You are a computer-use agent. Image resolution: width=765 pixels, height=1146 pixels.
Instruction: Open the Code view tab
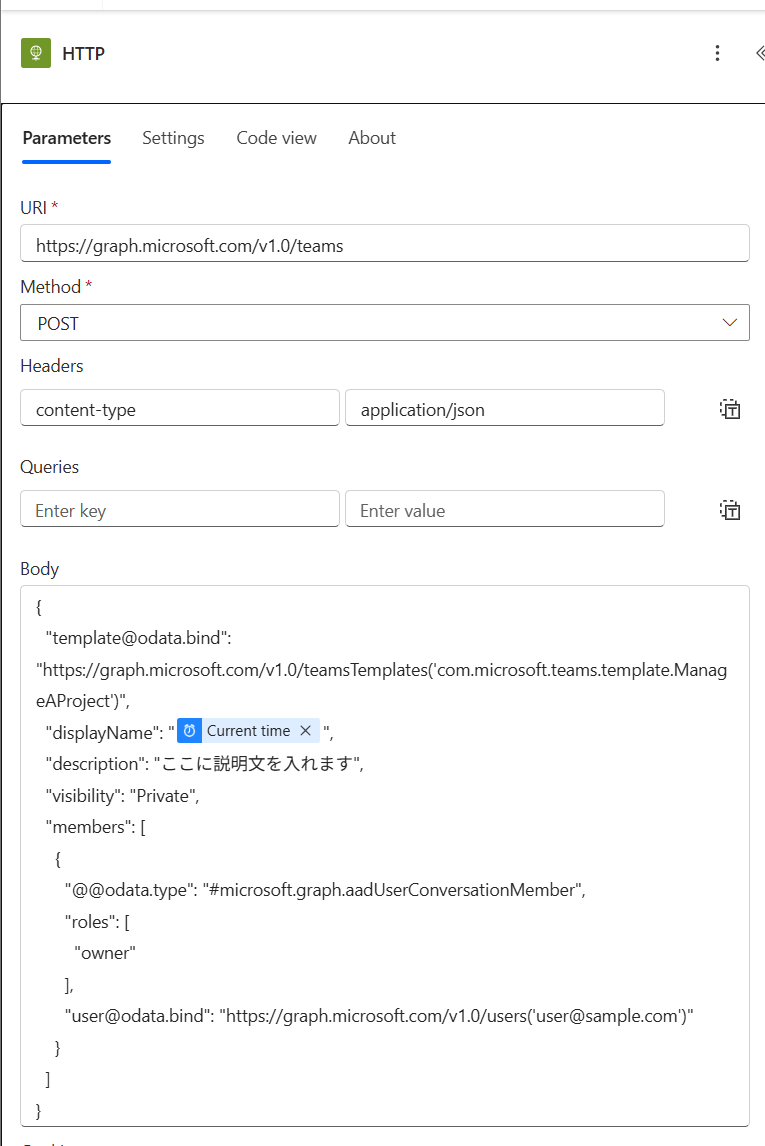coord(276,138)
